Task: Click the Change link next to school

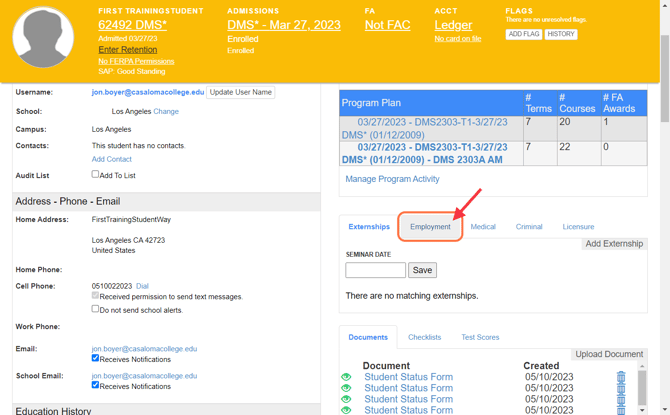Action: [166, 111]
